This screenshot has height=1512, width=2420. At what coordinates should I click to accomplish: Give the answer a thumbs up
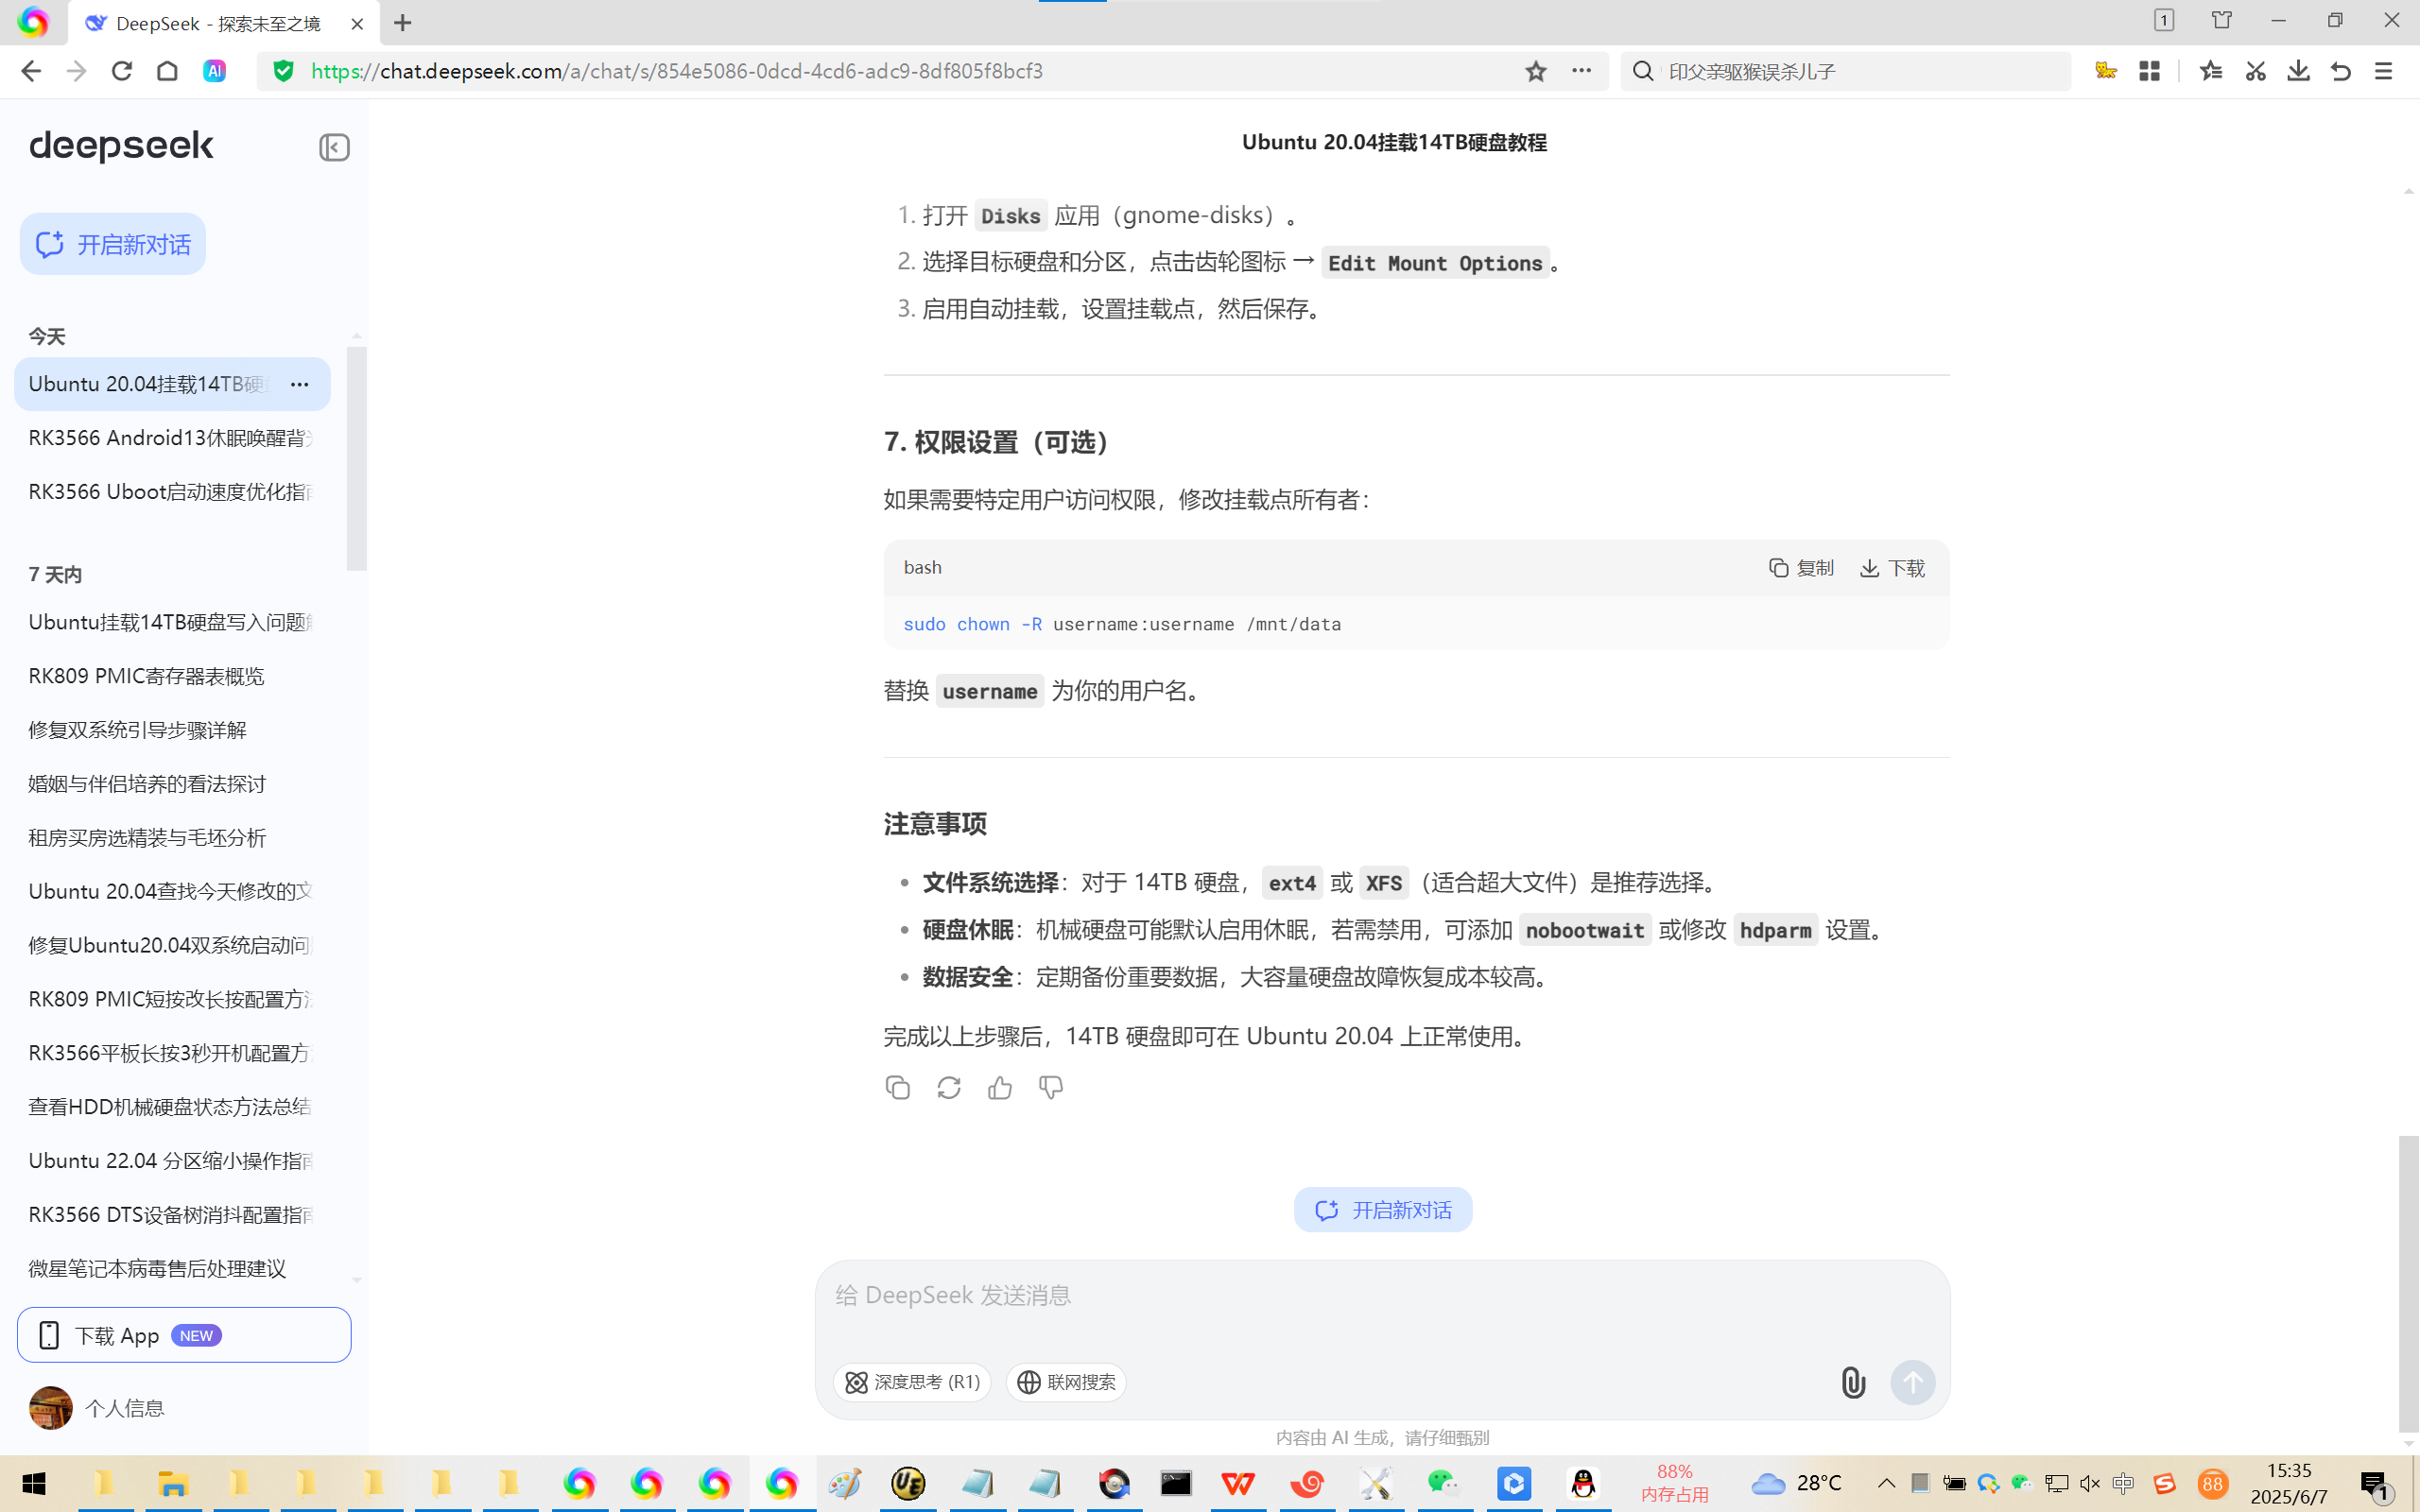pyautogui.click(x=1000, y=1088)
